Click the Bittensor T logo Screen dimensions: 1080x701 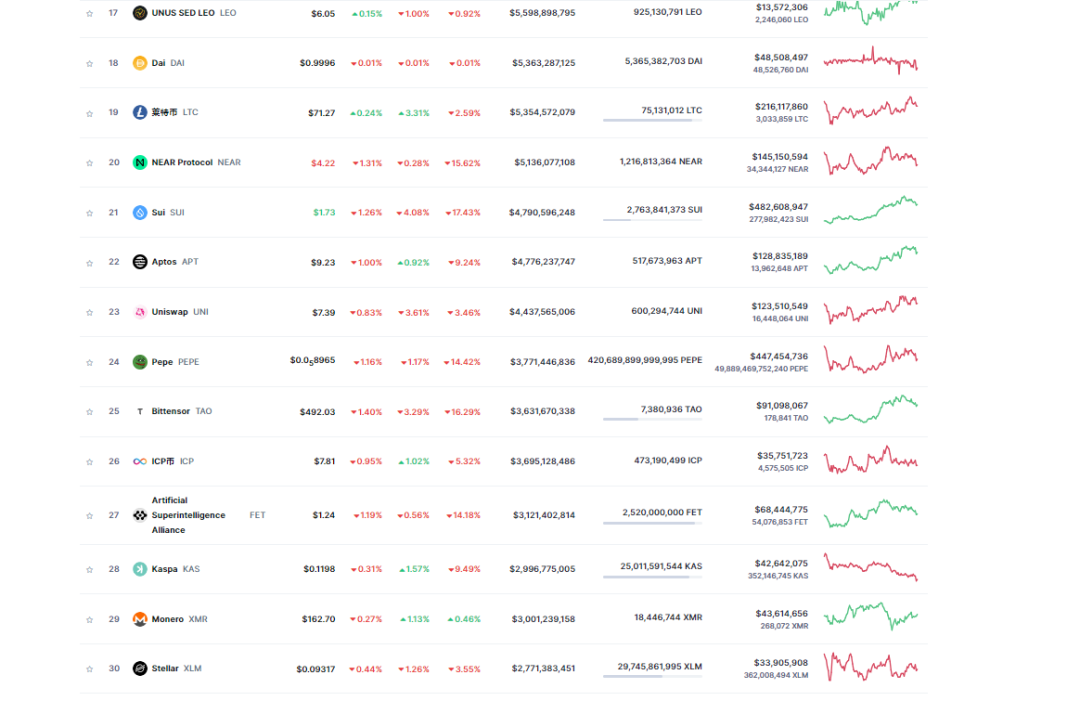140,411
